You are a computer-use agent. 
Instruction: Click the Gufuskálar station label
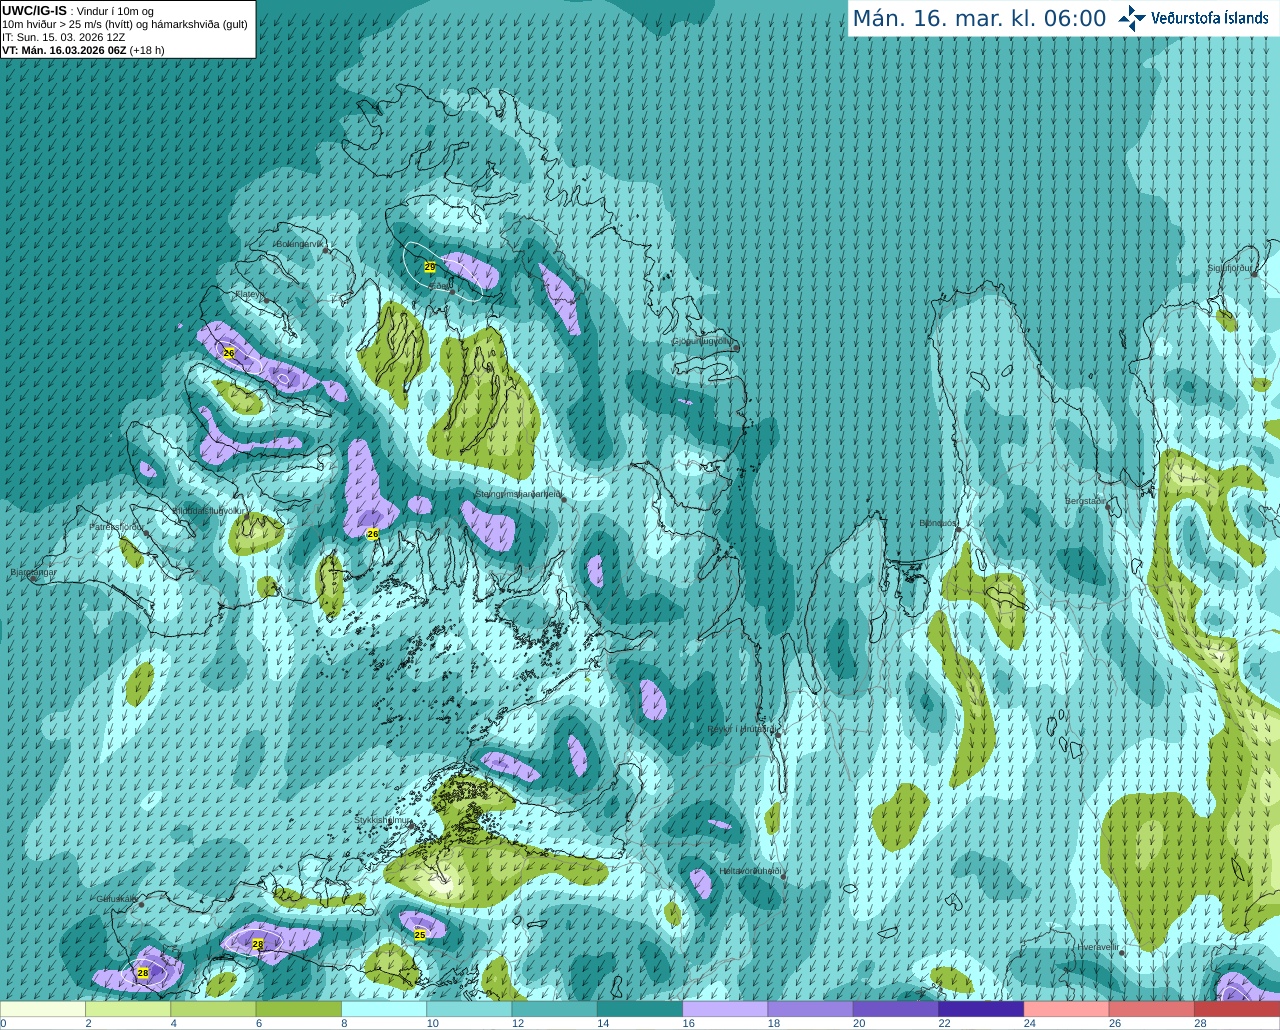[116, 899]
